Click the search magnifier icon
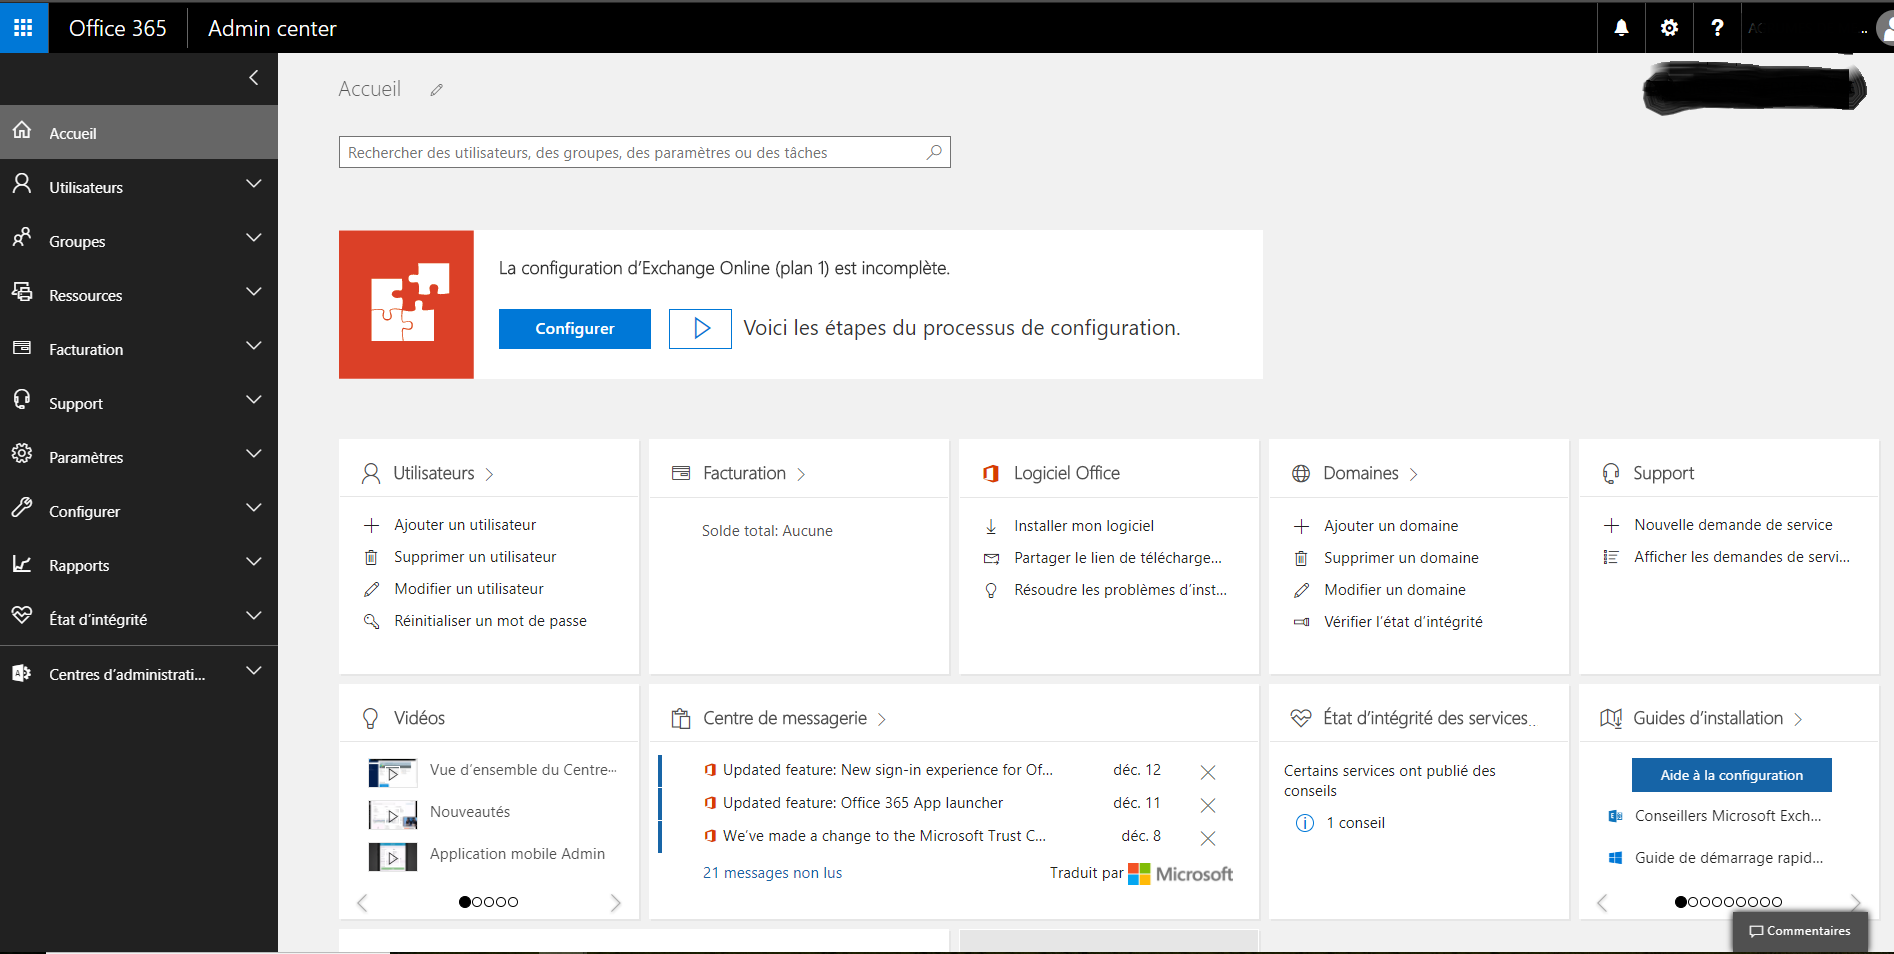The width and height of the screenshot is (1894, 954). (934, 152)
